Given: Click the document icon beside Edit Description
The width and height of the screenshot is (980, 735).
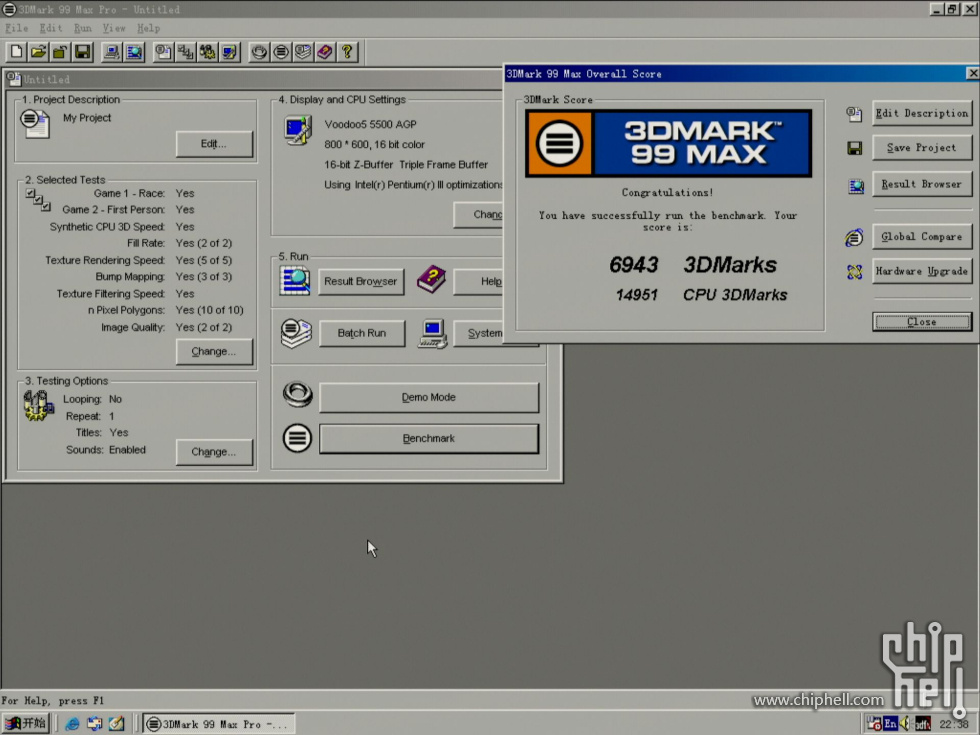Looking at the screenshot, I should 854,114.
